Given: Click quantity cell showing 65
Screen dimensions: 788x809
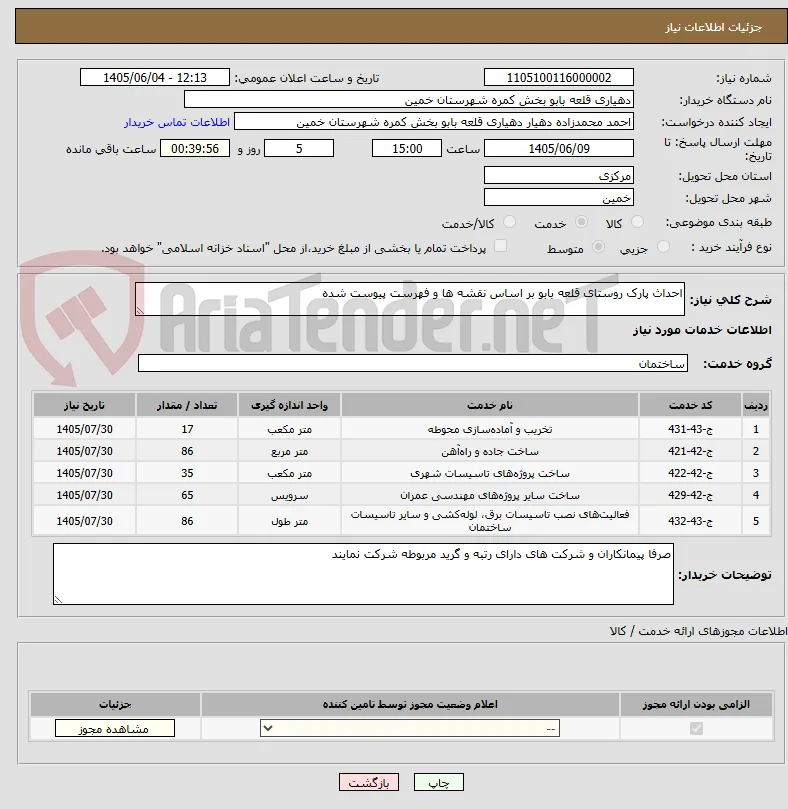Looking at the screenshot, I should 187,495.
